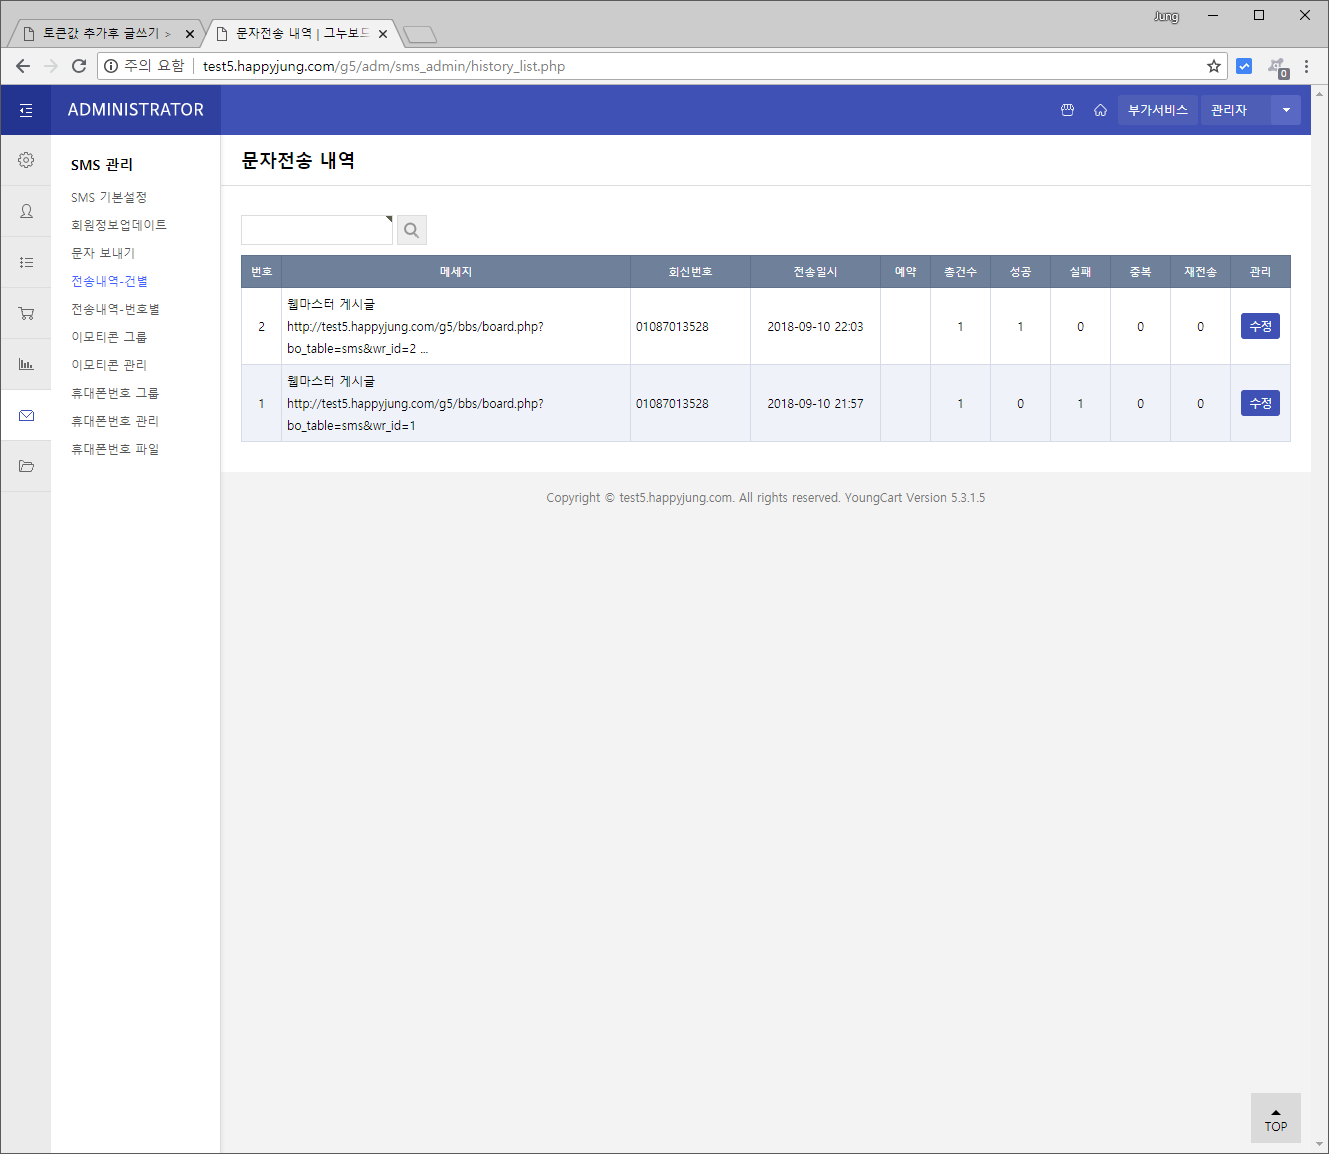This screenshot has width=1329, height=1154.
Task: Focus the message search input field
Action: click(x=317, y=230)
